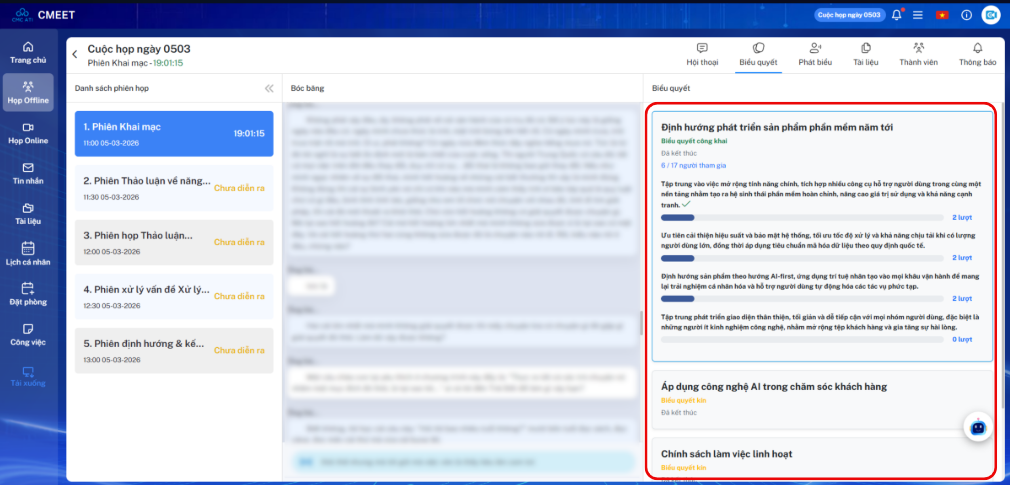This screenshot has width=1010, height=485.
Task: Click the notification bell in header
Action: 897,15
